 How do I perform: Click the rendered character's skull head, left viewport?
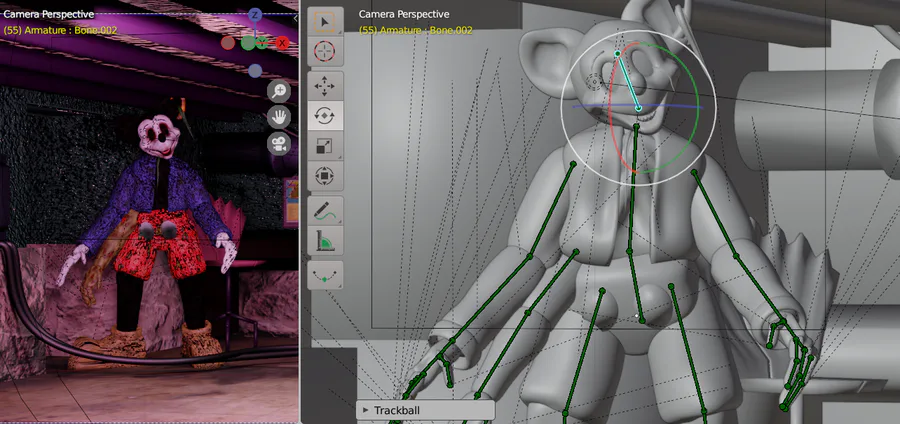pyautogui.click(x=158, y=136)
